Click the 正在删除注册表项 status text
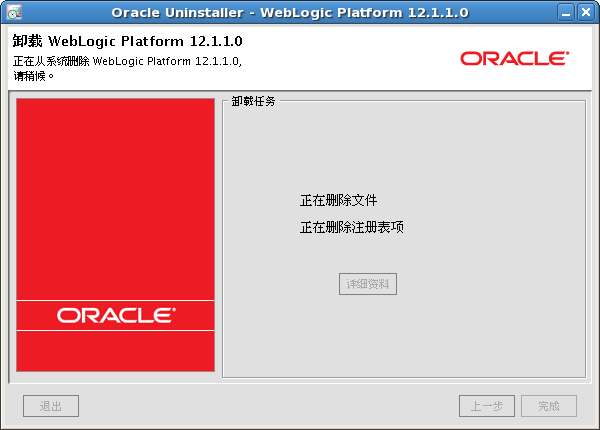The height and width of the screenshot is (430, 600). click(352, 227)
